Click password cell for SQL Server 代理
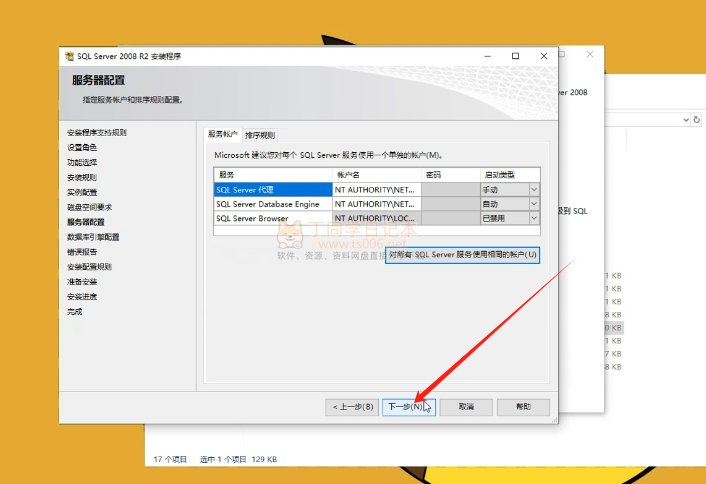Image resolution: width=706 pixels, height=484 pixels. click(x=451, y=190)
